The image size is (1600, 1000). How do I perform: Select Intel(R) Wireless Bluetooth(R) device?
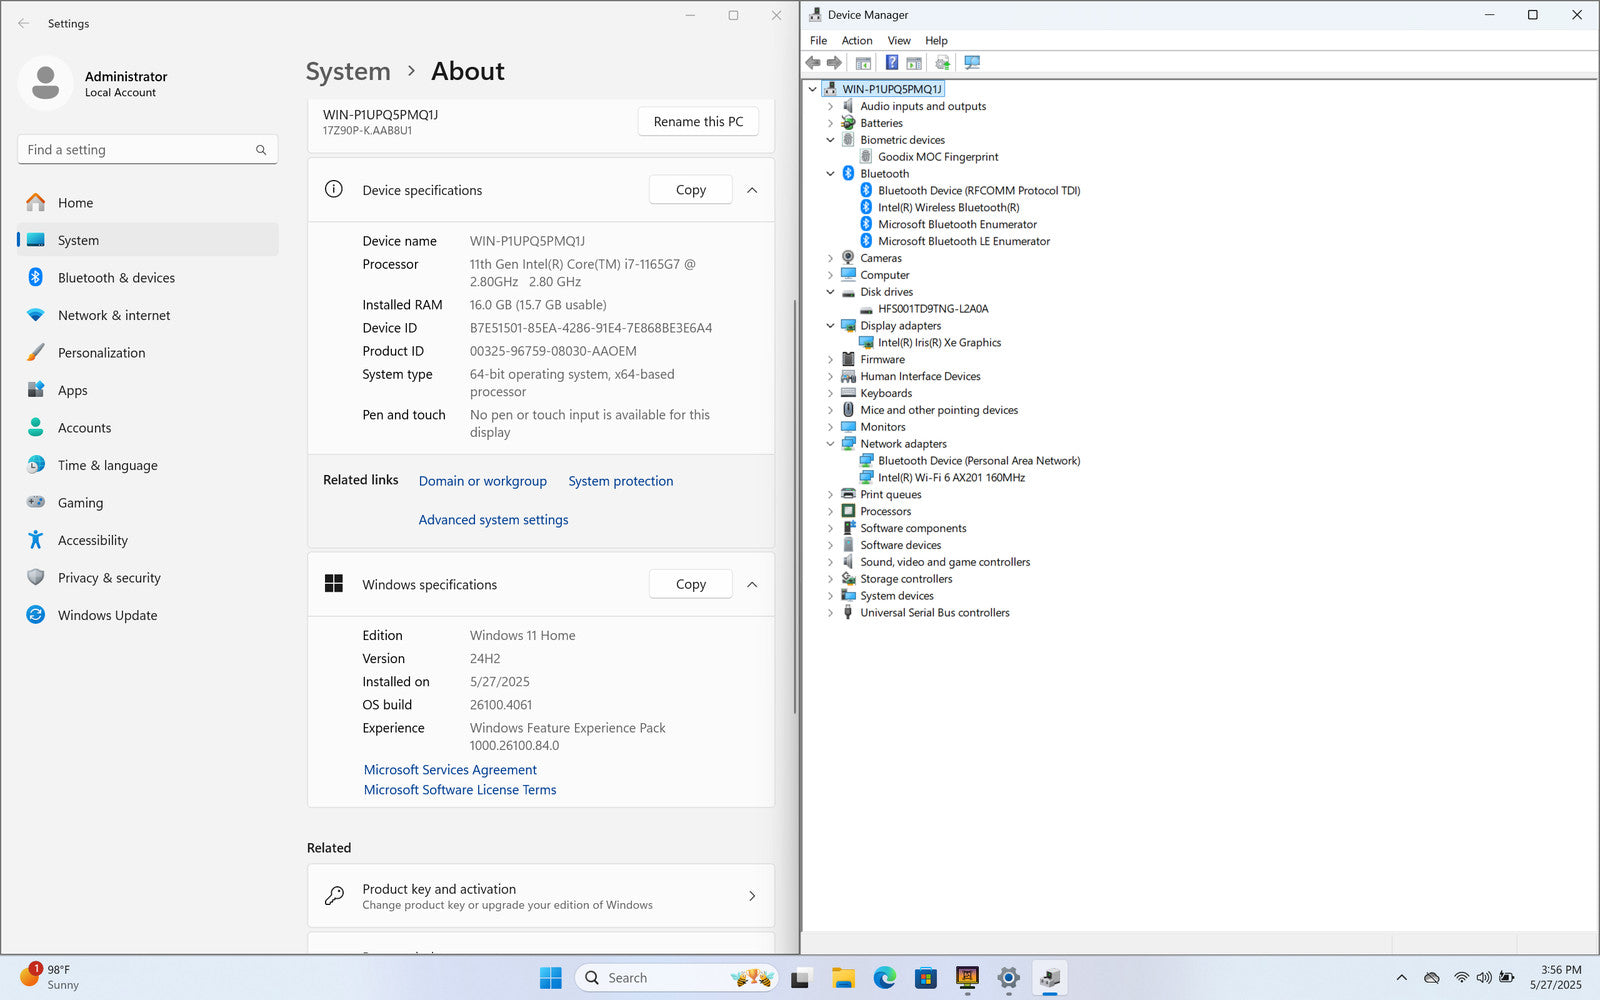click(x=948, y=208)
